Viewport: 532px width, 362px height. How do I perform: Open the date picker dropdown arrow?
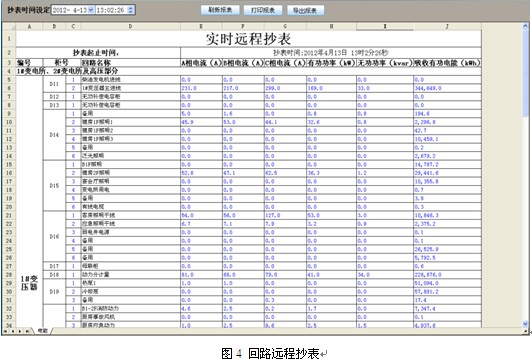click(91, 10)
